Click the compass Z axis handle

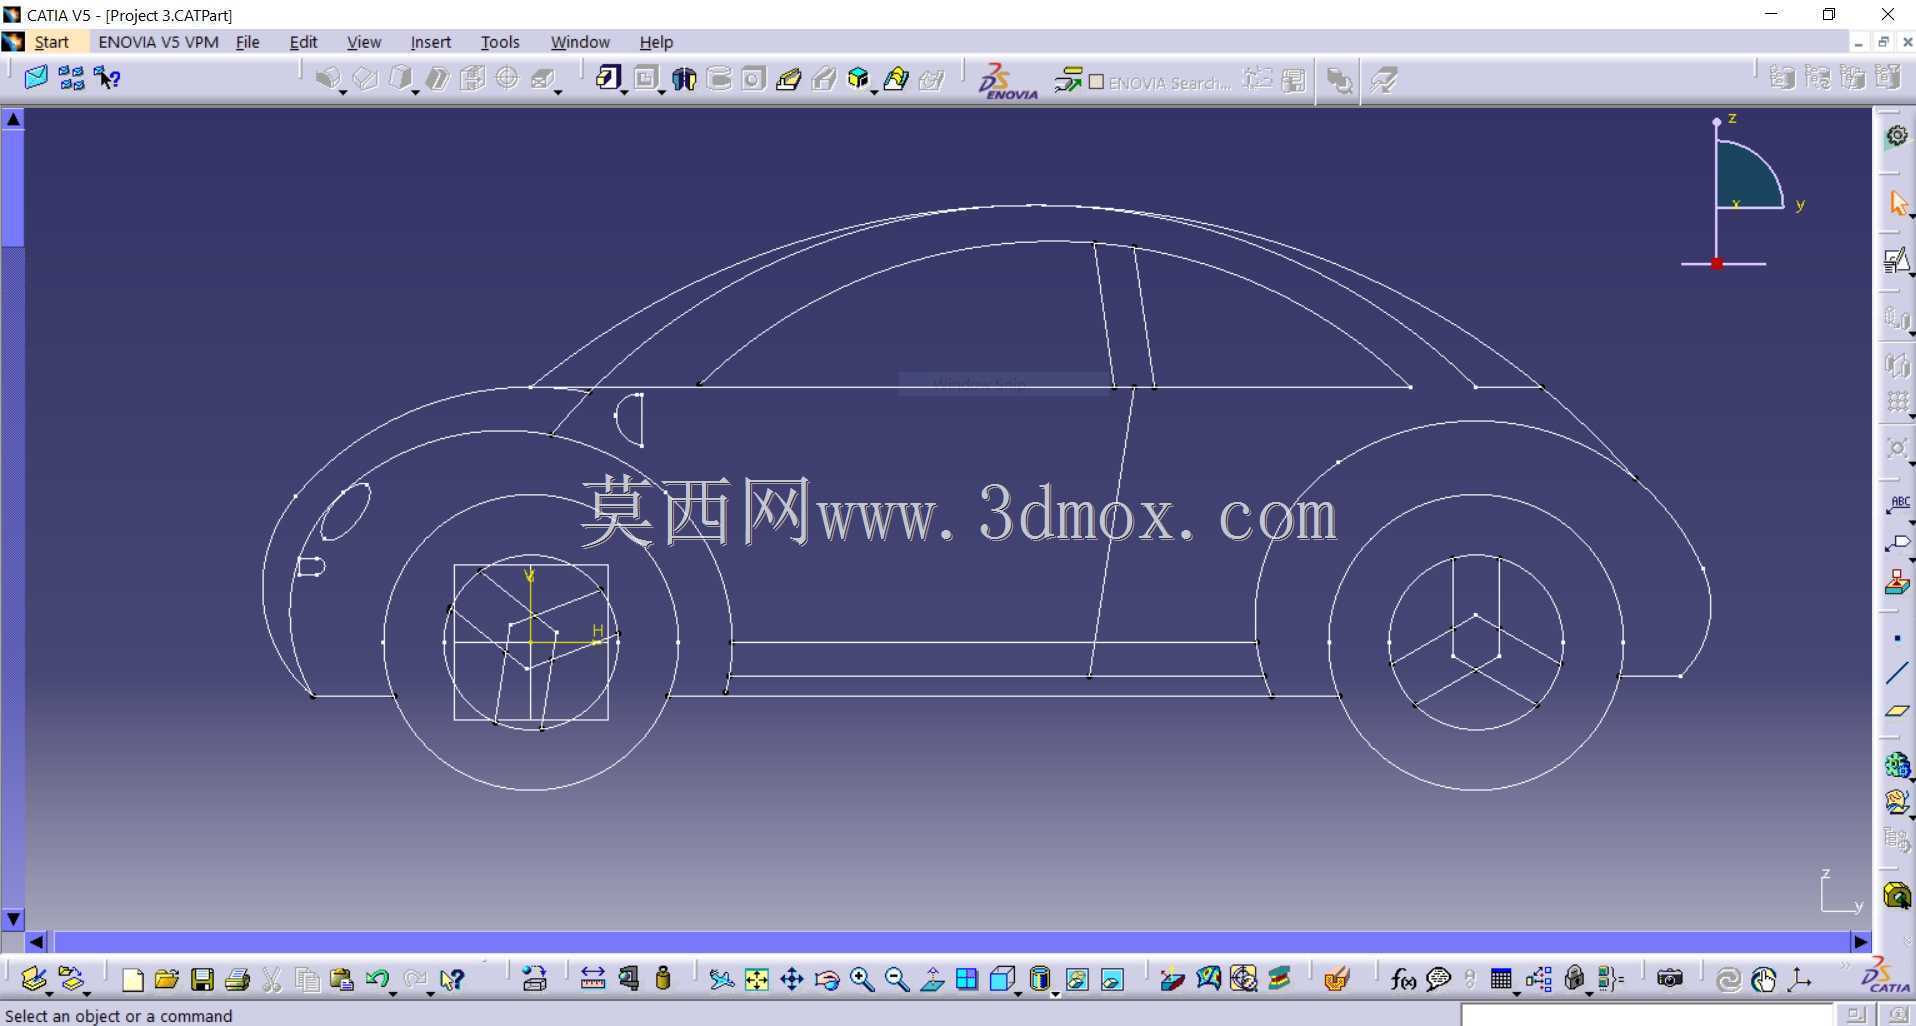1717,121
